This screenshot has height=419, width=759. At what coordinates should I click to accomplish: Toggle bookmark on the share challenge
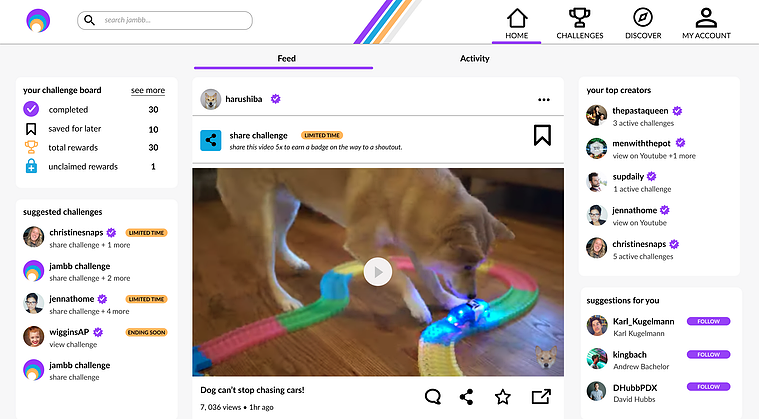click(542, 135)
